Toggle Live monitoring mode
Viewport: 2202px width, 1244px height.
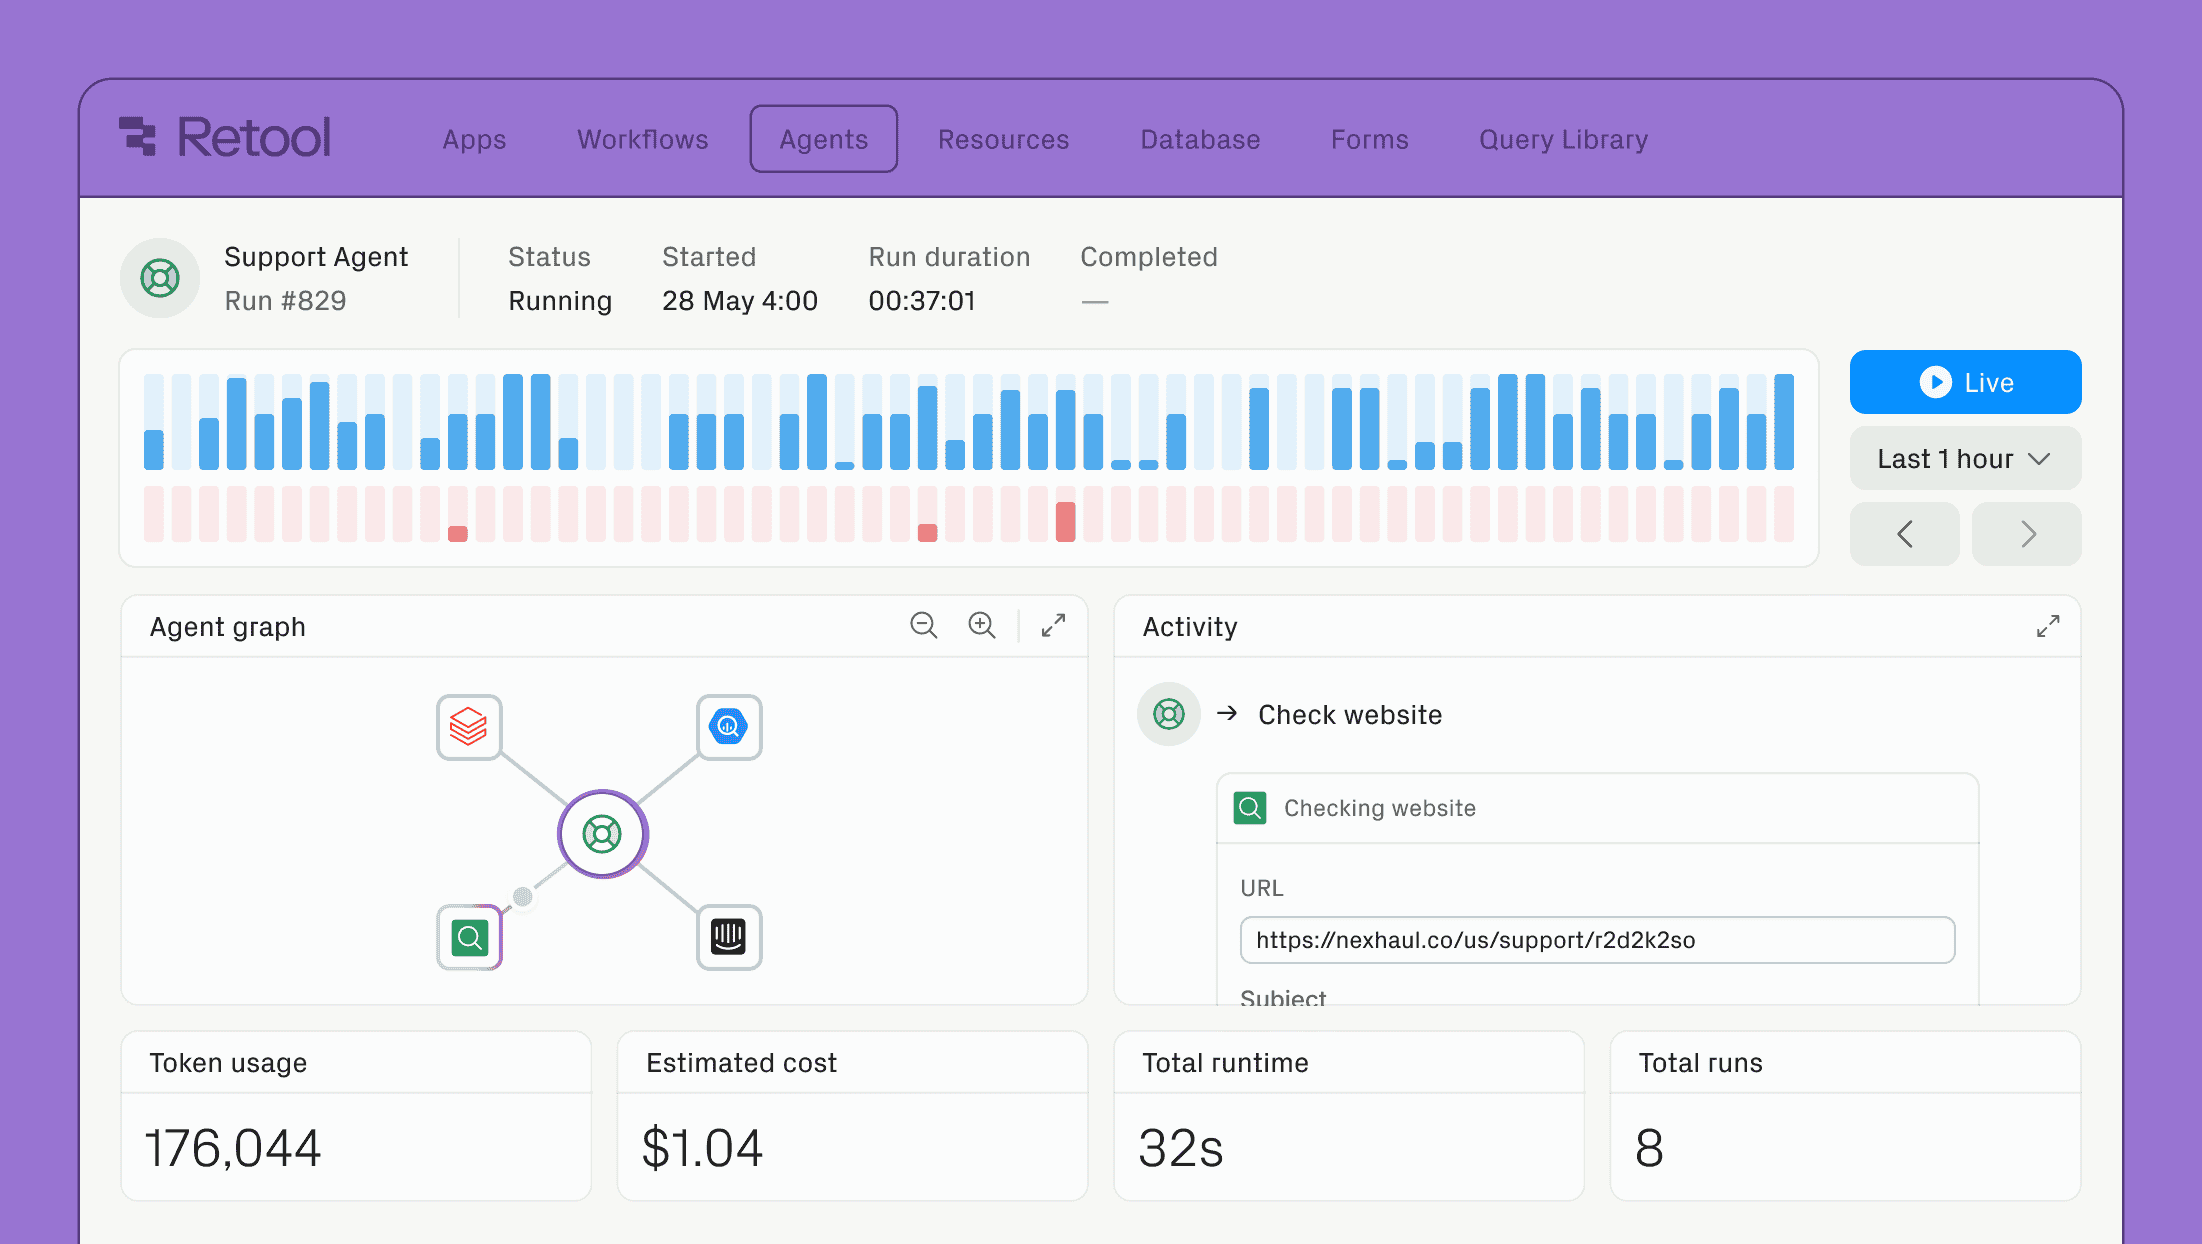click(x=1964, y=382)
